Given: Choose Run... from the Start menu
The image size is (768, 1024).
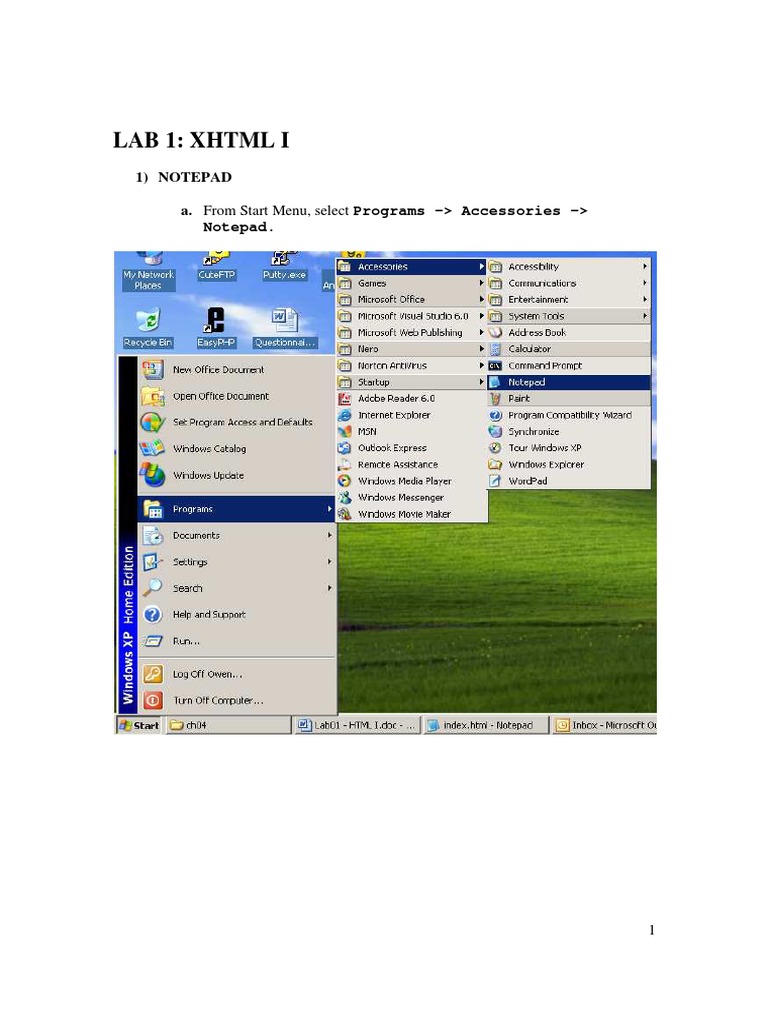Looking at the screenshot, I should [x=237, y=641].
